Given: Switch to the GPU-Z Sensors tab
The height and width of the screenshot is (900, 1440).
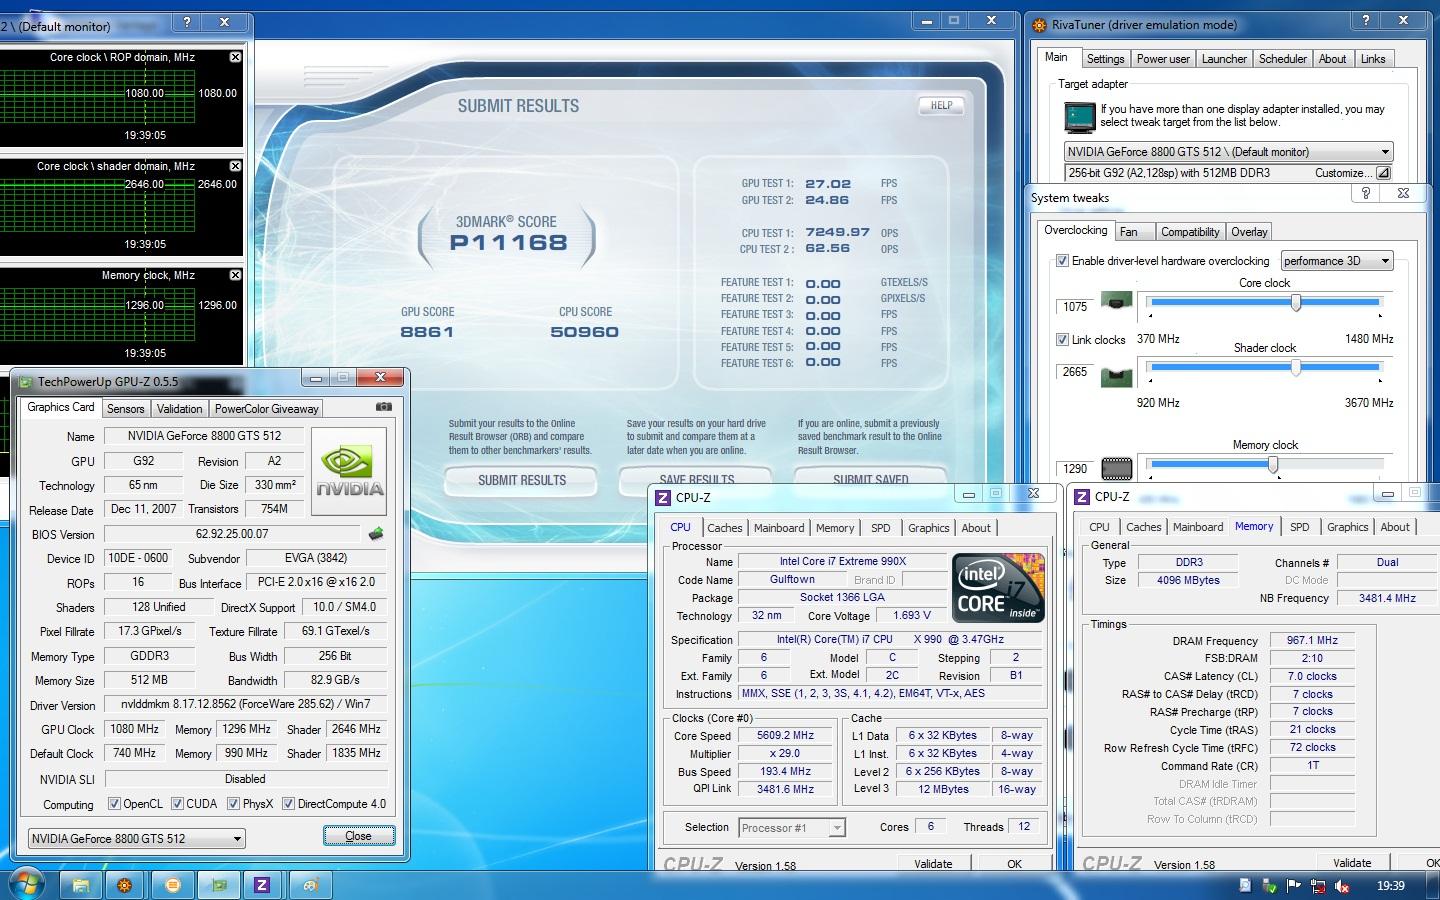Looking at the screenshot, I should click(x=126, y=408).
